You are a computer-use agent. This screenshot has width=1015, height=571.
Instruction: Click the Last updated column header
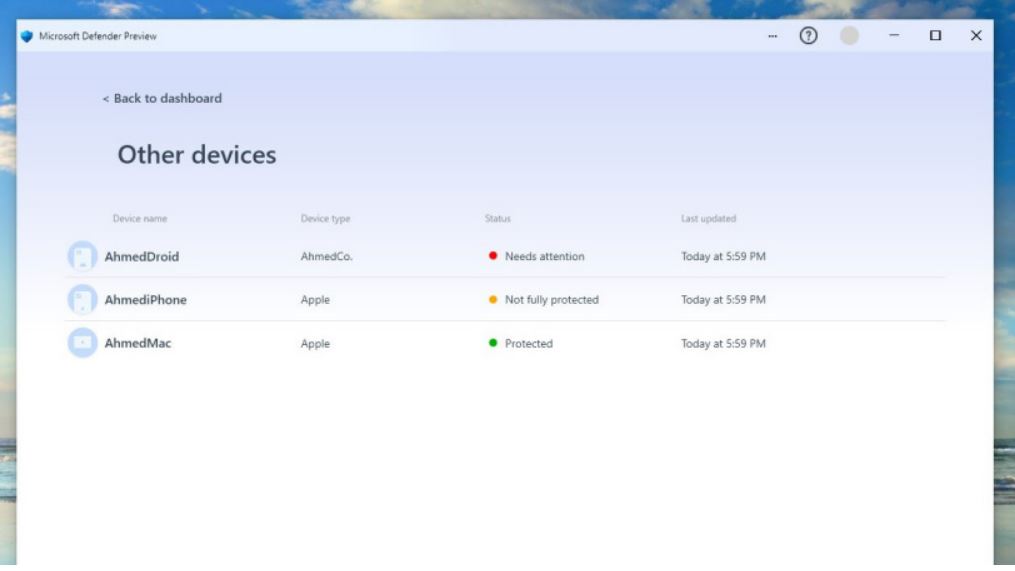click(x=708, y=219)
